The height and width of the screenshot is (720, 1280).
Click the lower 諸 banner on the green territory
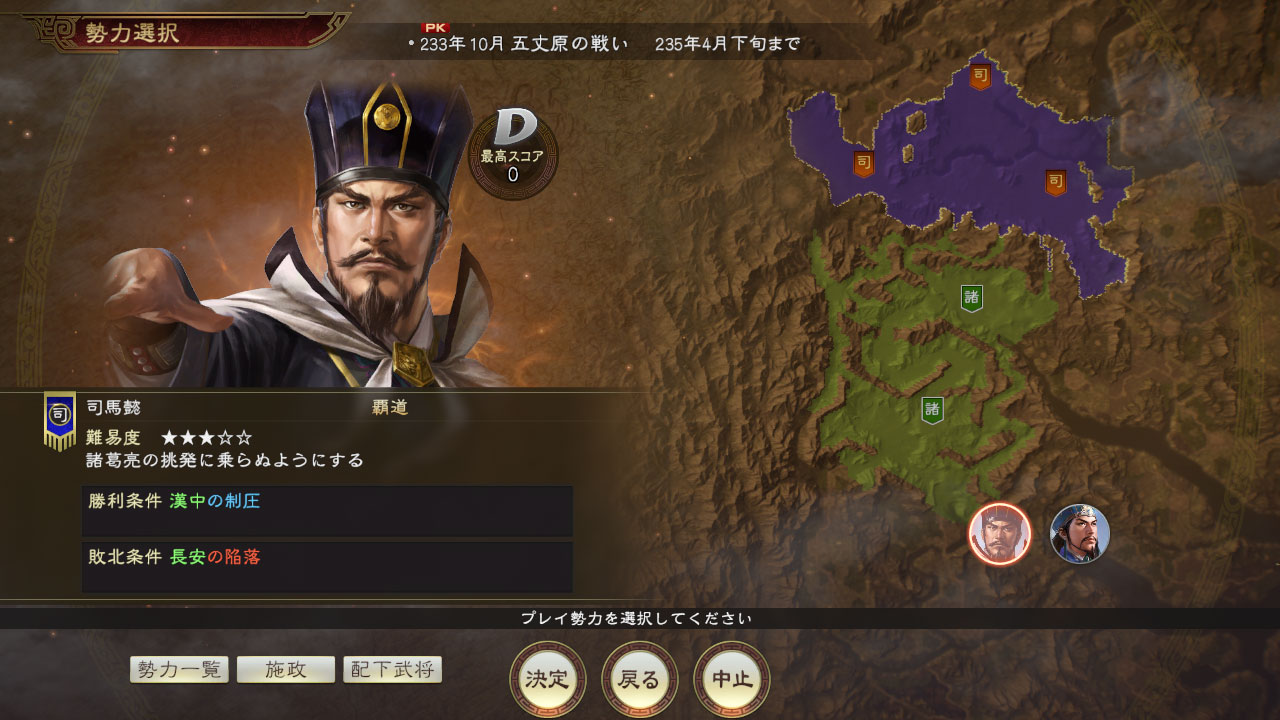(932, 410)
